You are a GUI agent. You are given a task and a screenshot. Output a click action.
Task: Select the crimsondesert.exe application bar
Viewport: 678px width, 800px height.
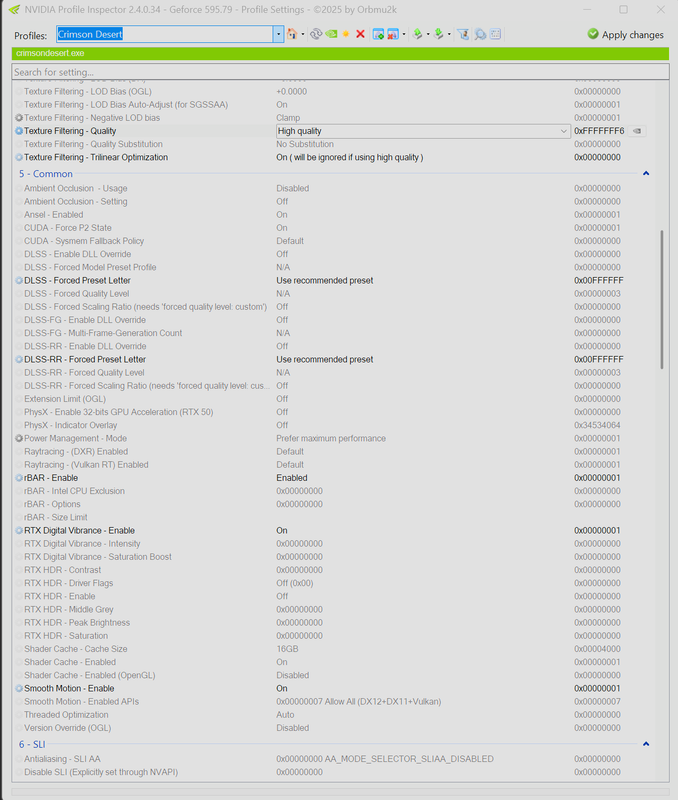[340, 53]
